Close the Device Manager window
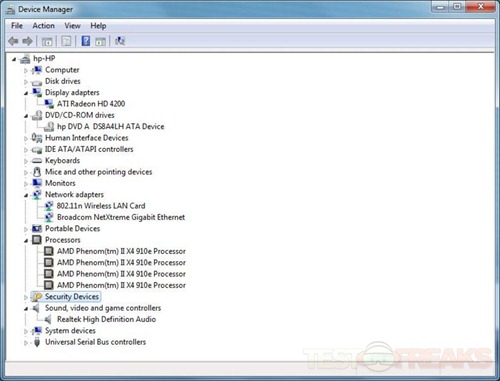500x381 pixels. (480, 7)
